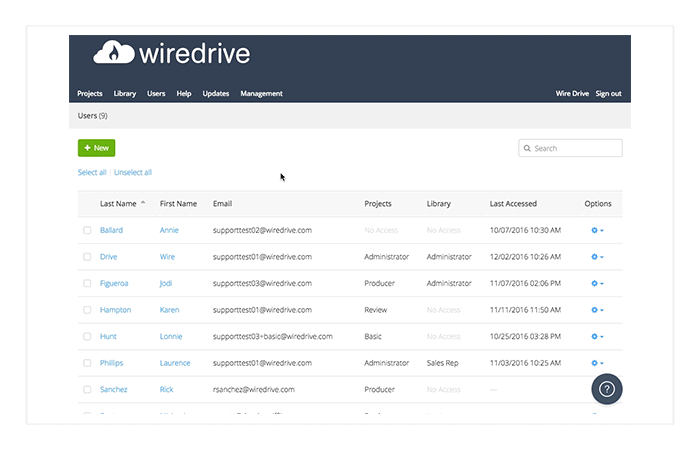700x450 pixels.
Task: Click email supporttest02@wiredrive.com
Action: click(262, 230)
